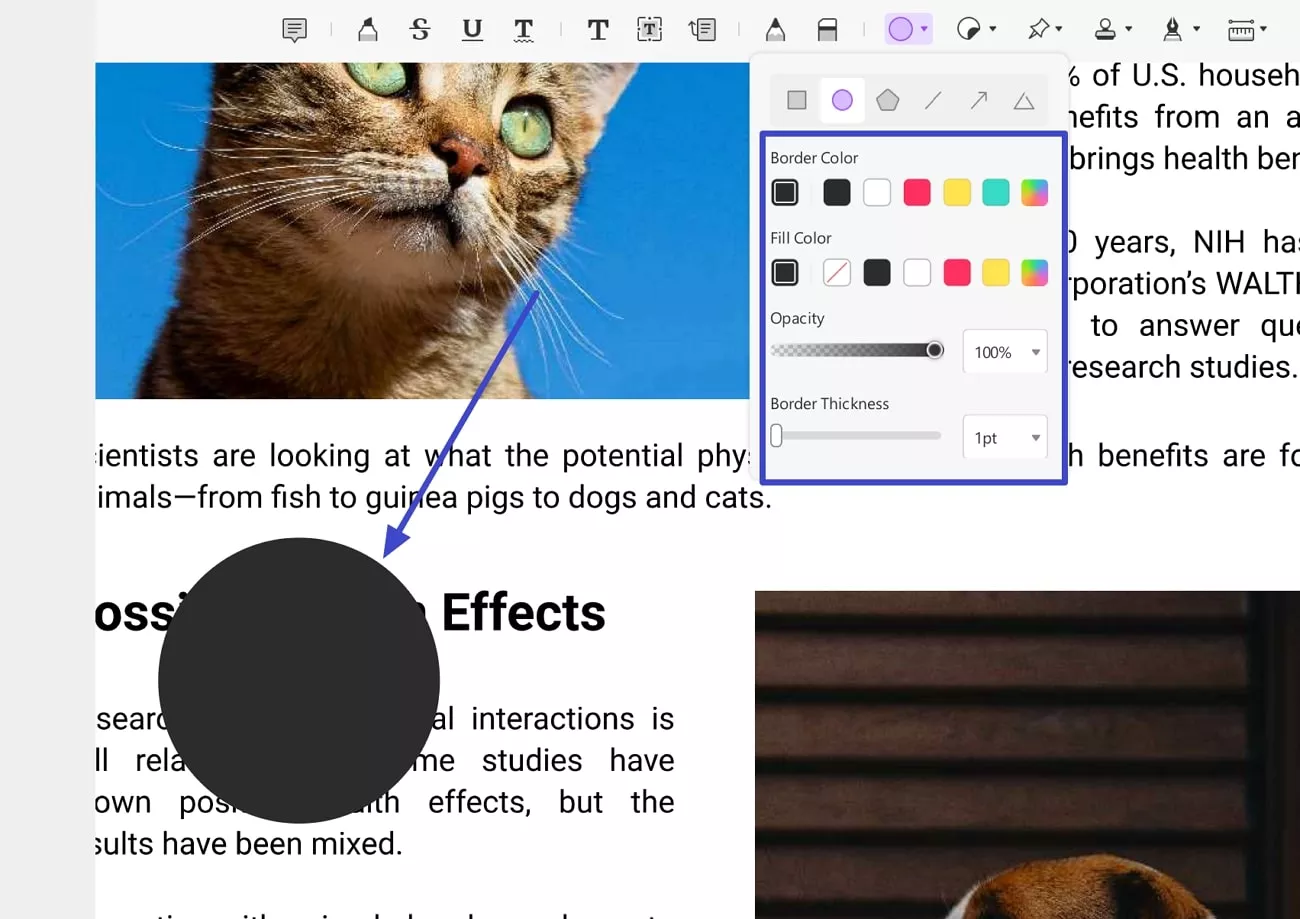Select the eraser tool
1300x919 pixels.
[x=827, y=30]
